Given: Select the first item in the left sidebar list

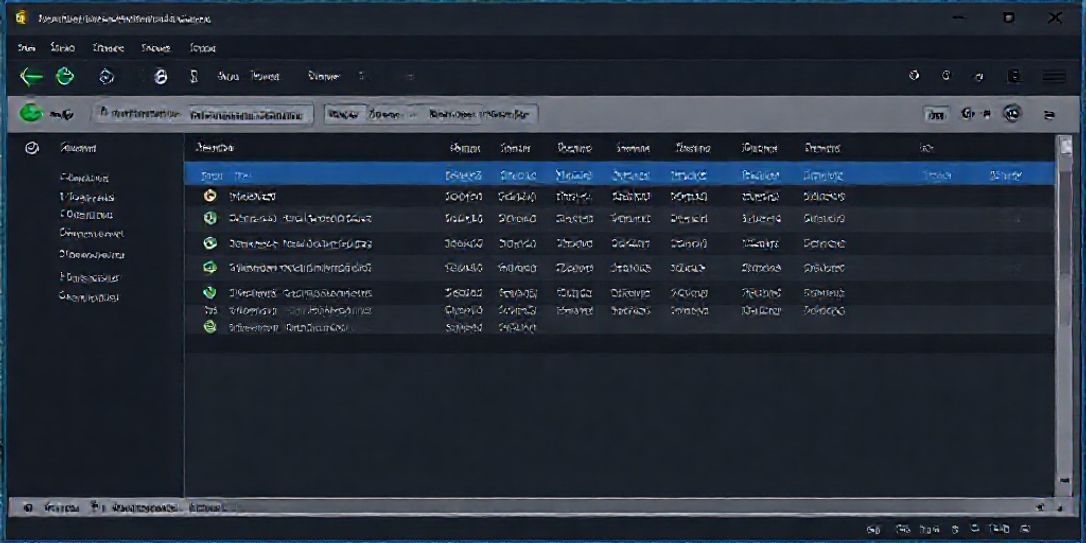Looking at the screenshot, I should tap(84, 177).
